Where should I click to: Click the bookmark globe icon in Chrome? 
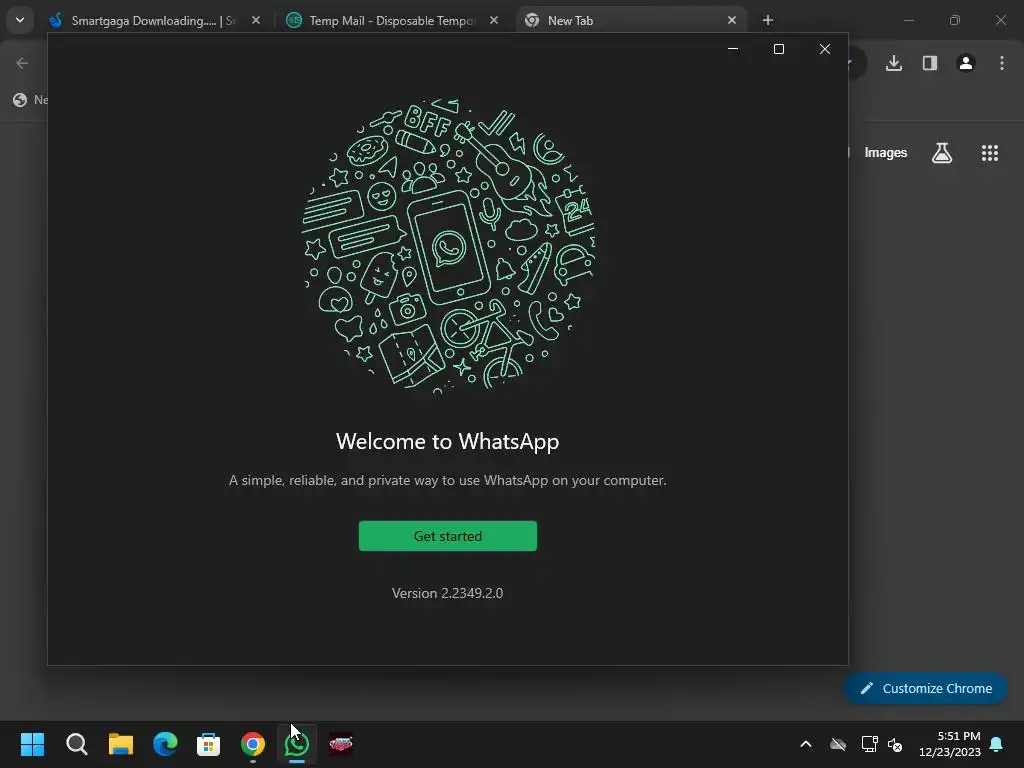click(20, 100)
